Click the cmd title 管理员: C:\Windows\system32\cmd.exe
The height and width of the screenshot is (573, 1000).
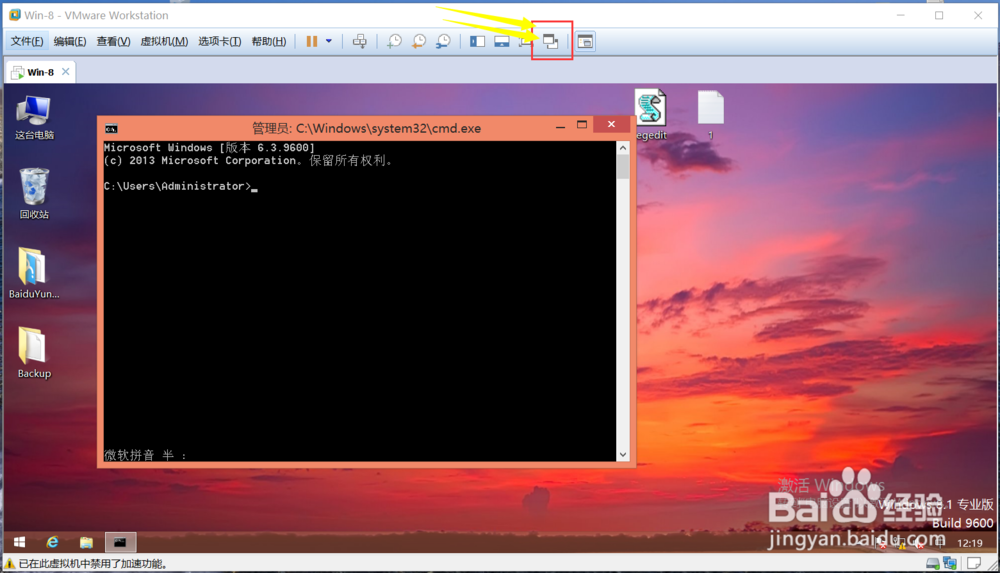coord(367,128)
